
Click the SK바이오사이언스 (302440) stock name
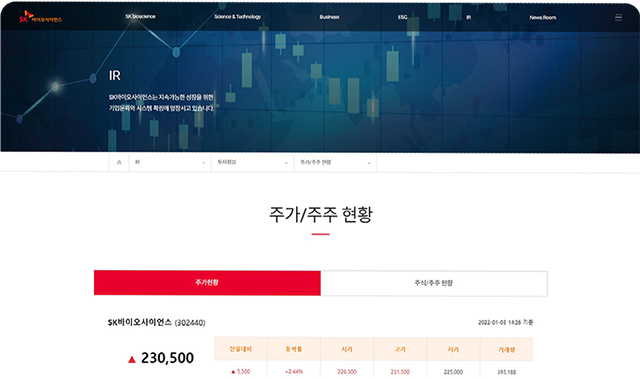[x=157, y=323]
